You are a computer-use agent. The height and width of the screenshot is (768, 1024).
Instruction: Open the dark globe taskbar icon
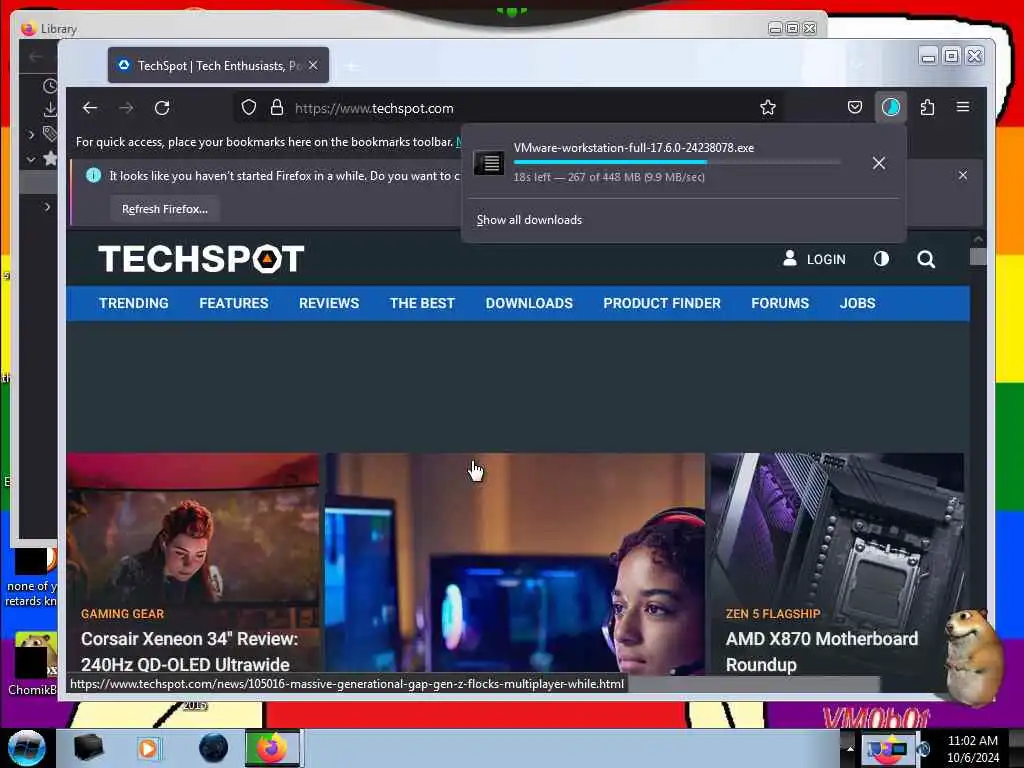point(213,748)
